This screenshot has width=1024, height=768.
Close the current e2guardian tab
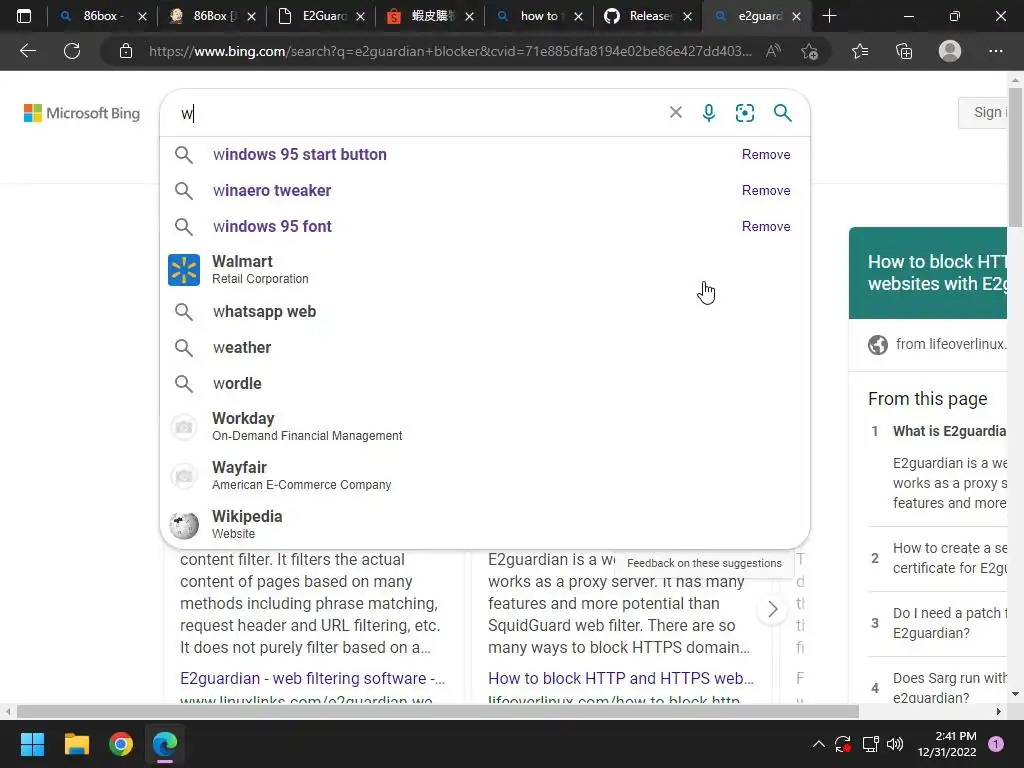click(796, 16)
